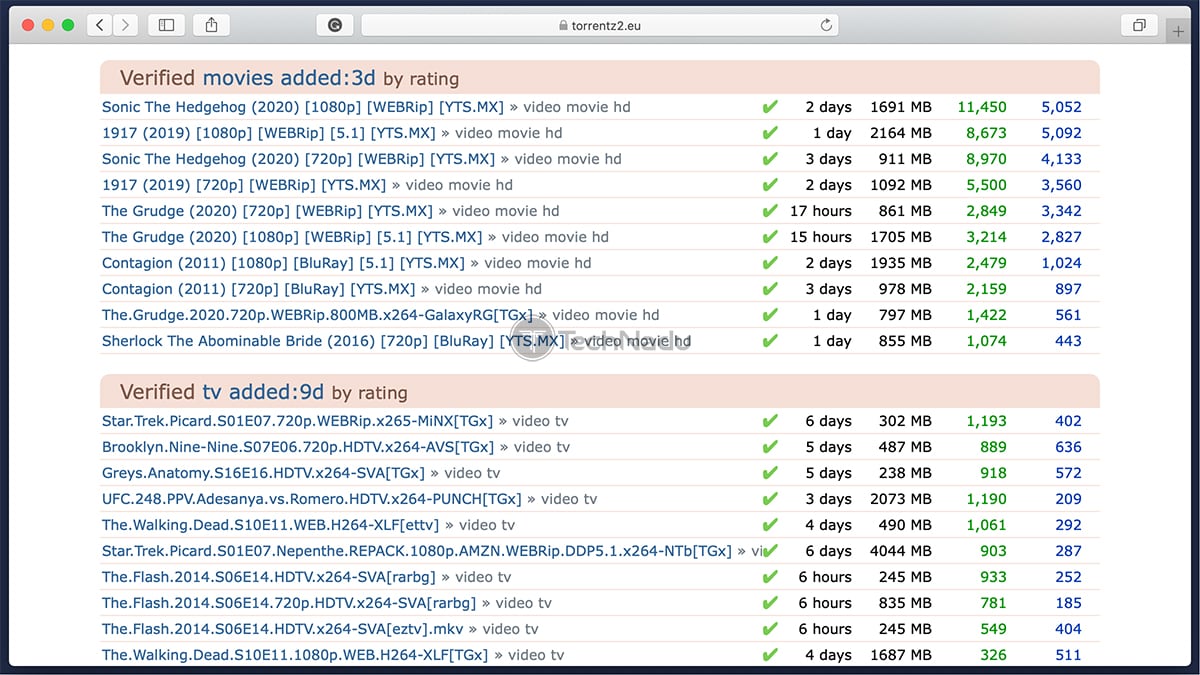Open UFC.248.PPV.Adesanya.vs.Romero torrent
Viewport: 1200px width, 675px height.
tap(312, 499)
